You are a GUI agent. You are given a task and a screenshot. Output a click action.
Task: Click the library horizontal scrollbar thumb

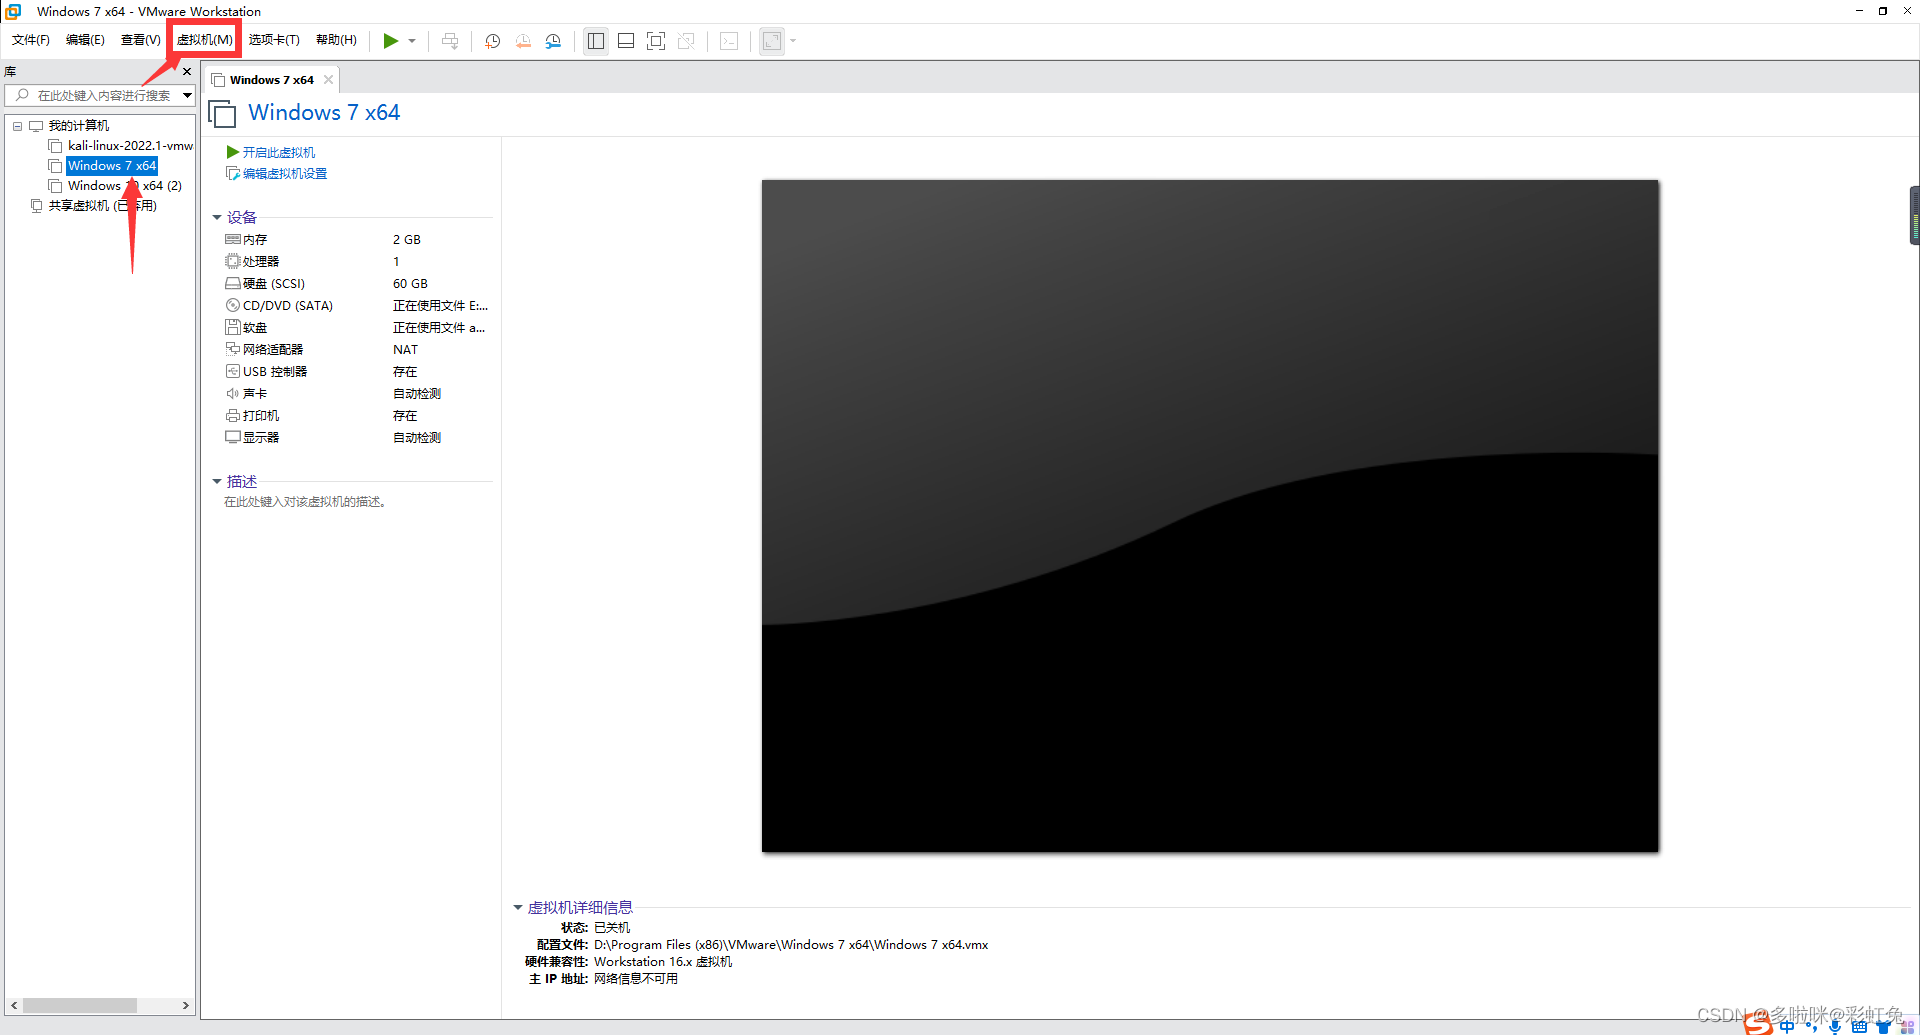[80, 1005]
